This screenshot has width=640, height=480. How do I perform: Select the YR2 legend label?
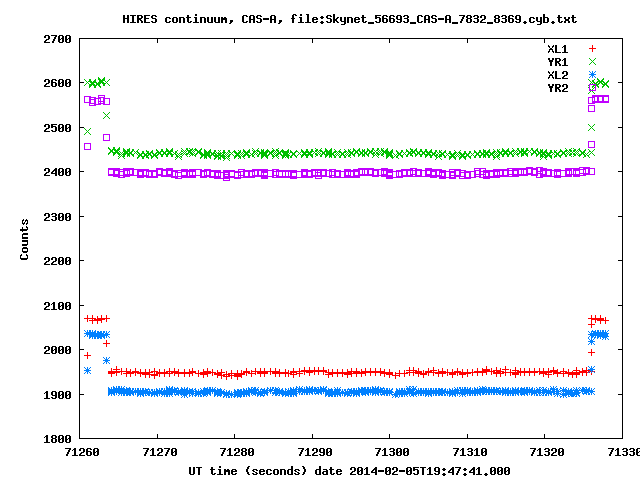pyautogui.click(x=558, y=88)
